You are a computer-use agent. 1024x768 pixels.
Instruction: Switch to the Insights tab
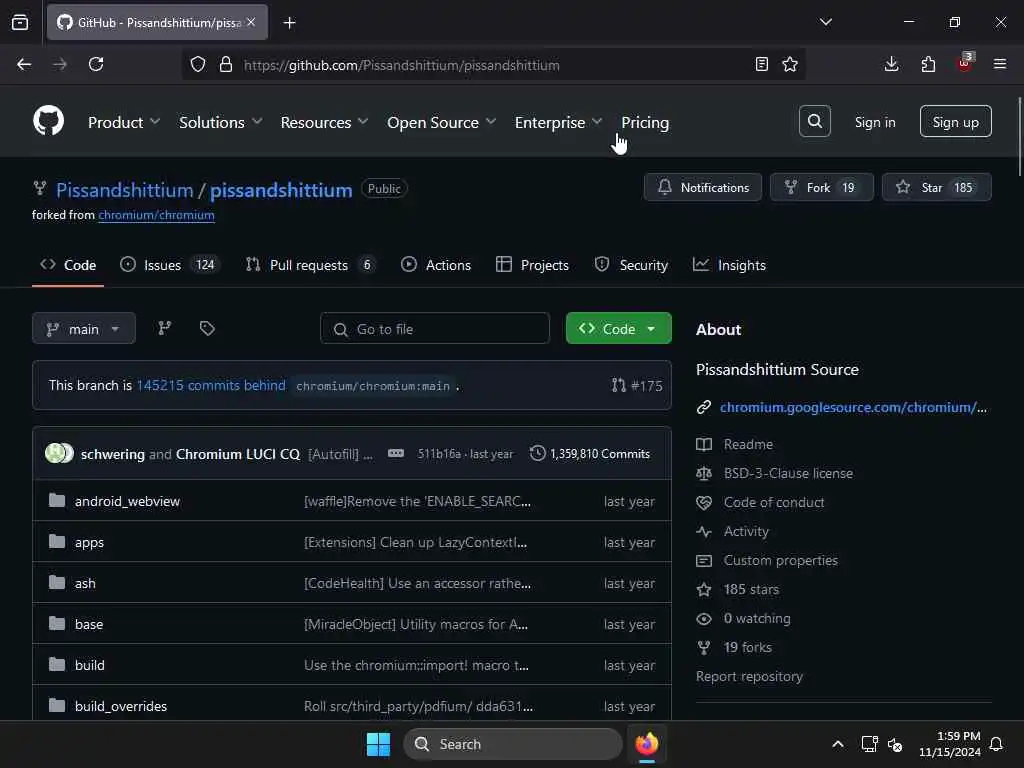[729, 265]
